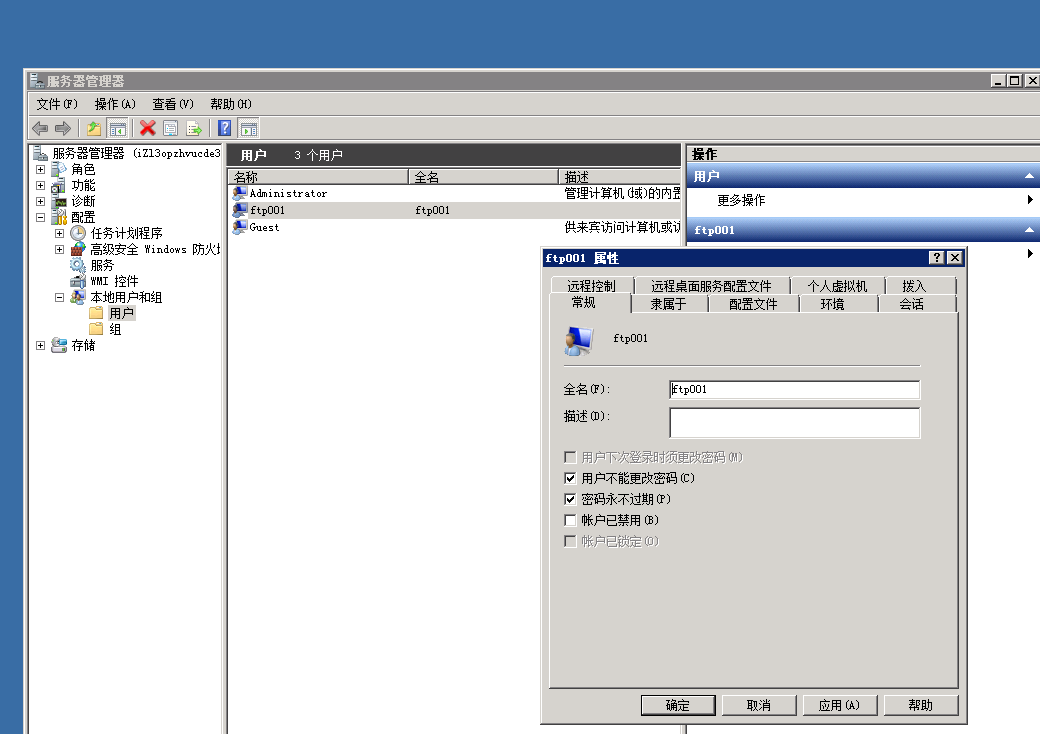The image size is (1040, 734).
Task: Uncheck the 用户不能更改密码 checkbox
Action: click(x=570, y=478)
